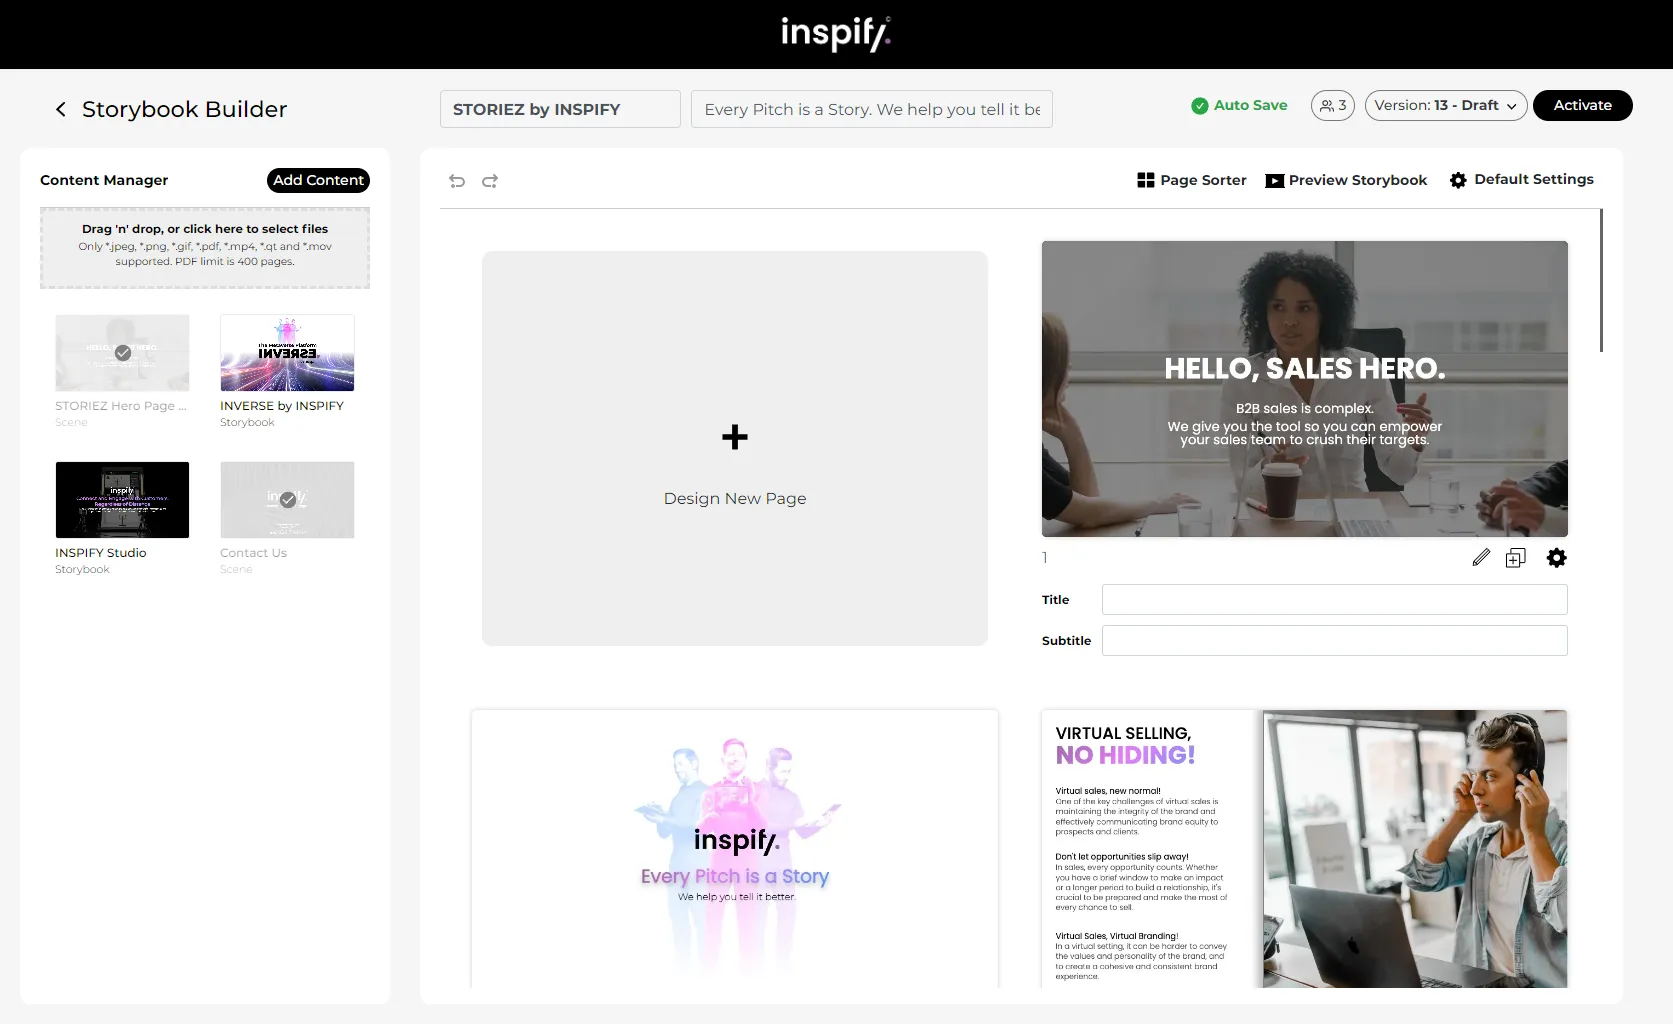Screen dimensions: 1673x1024
Task: Select Contact Us scene thumbnail
Action: click(x=287, y=500)
